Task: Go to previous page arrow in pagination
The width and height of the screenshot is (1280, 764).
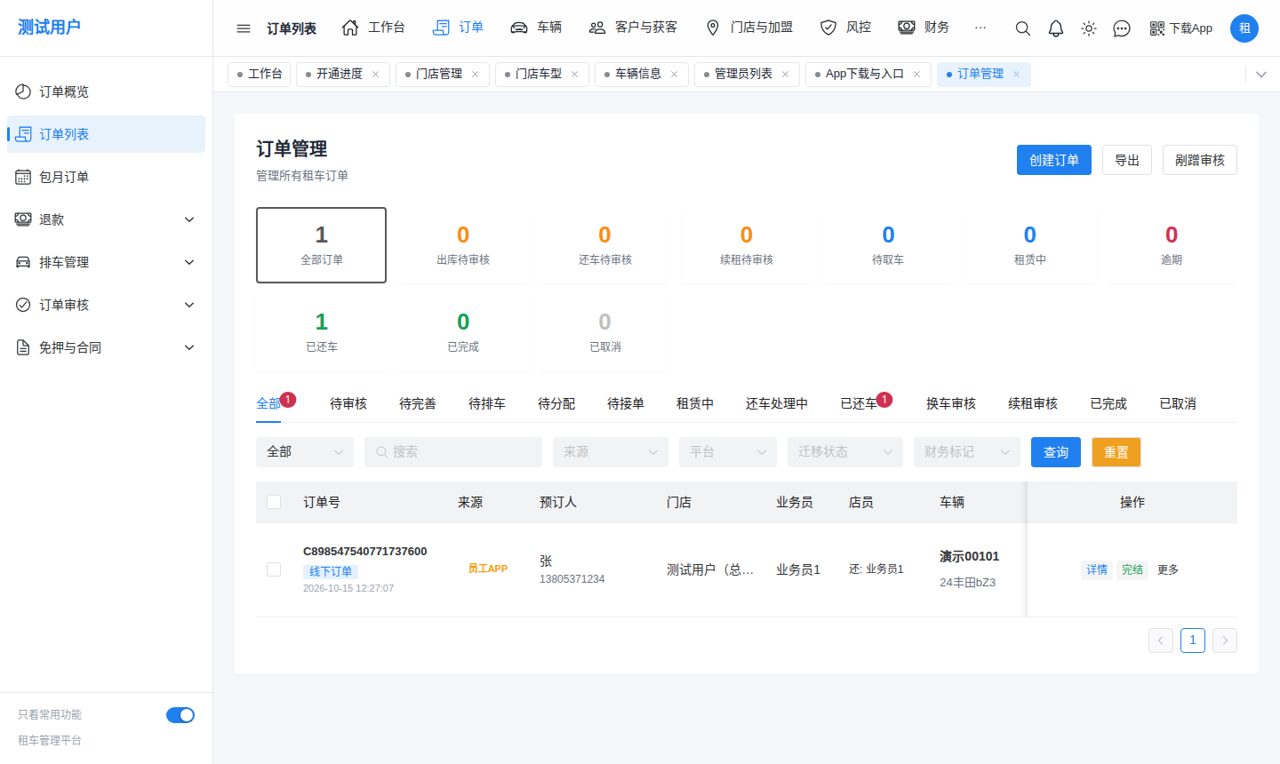Action: pos(1161,641)
